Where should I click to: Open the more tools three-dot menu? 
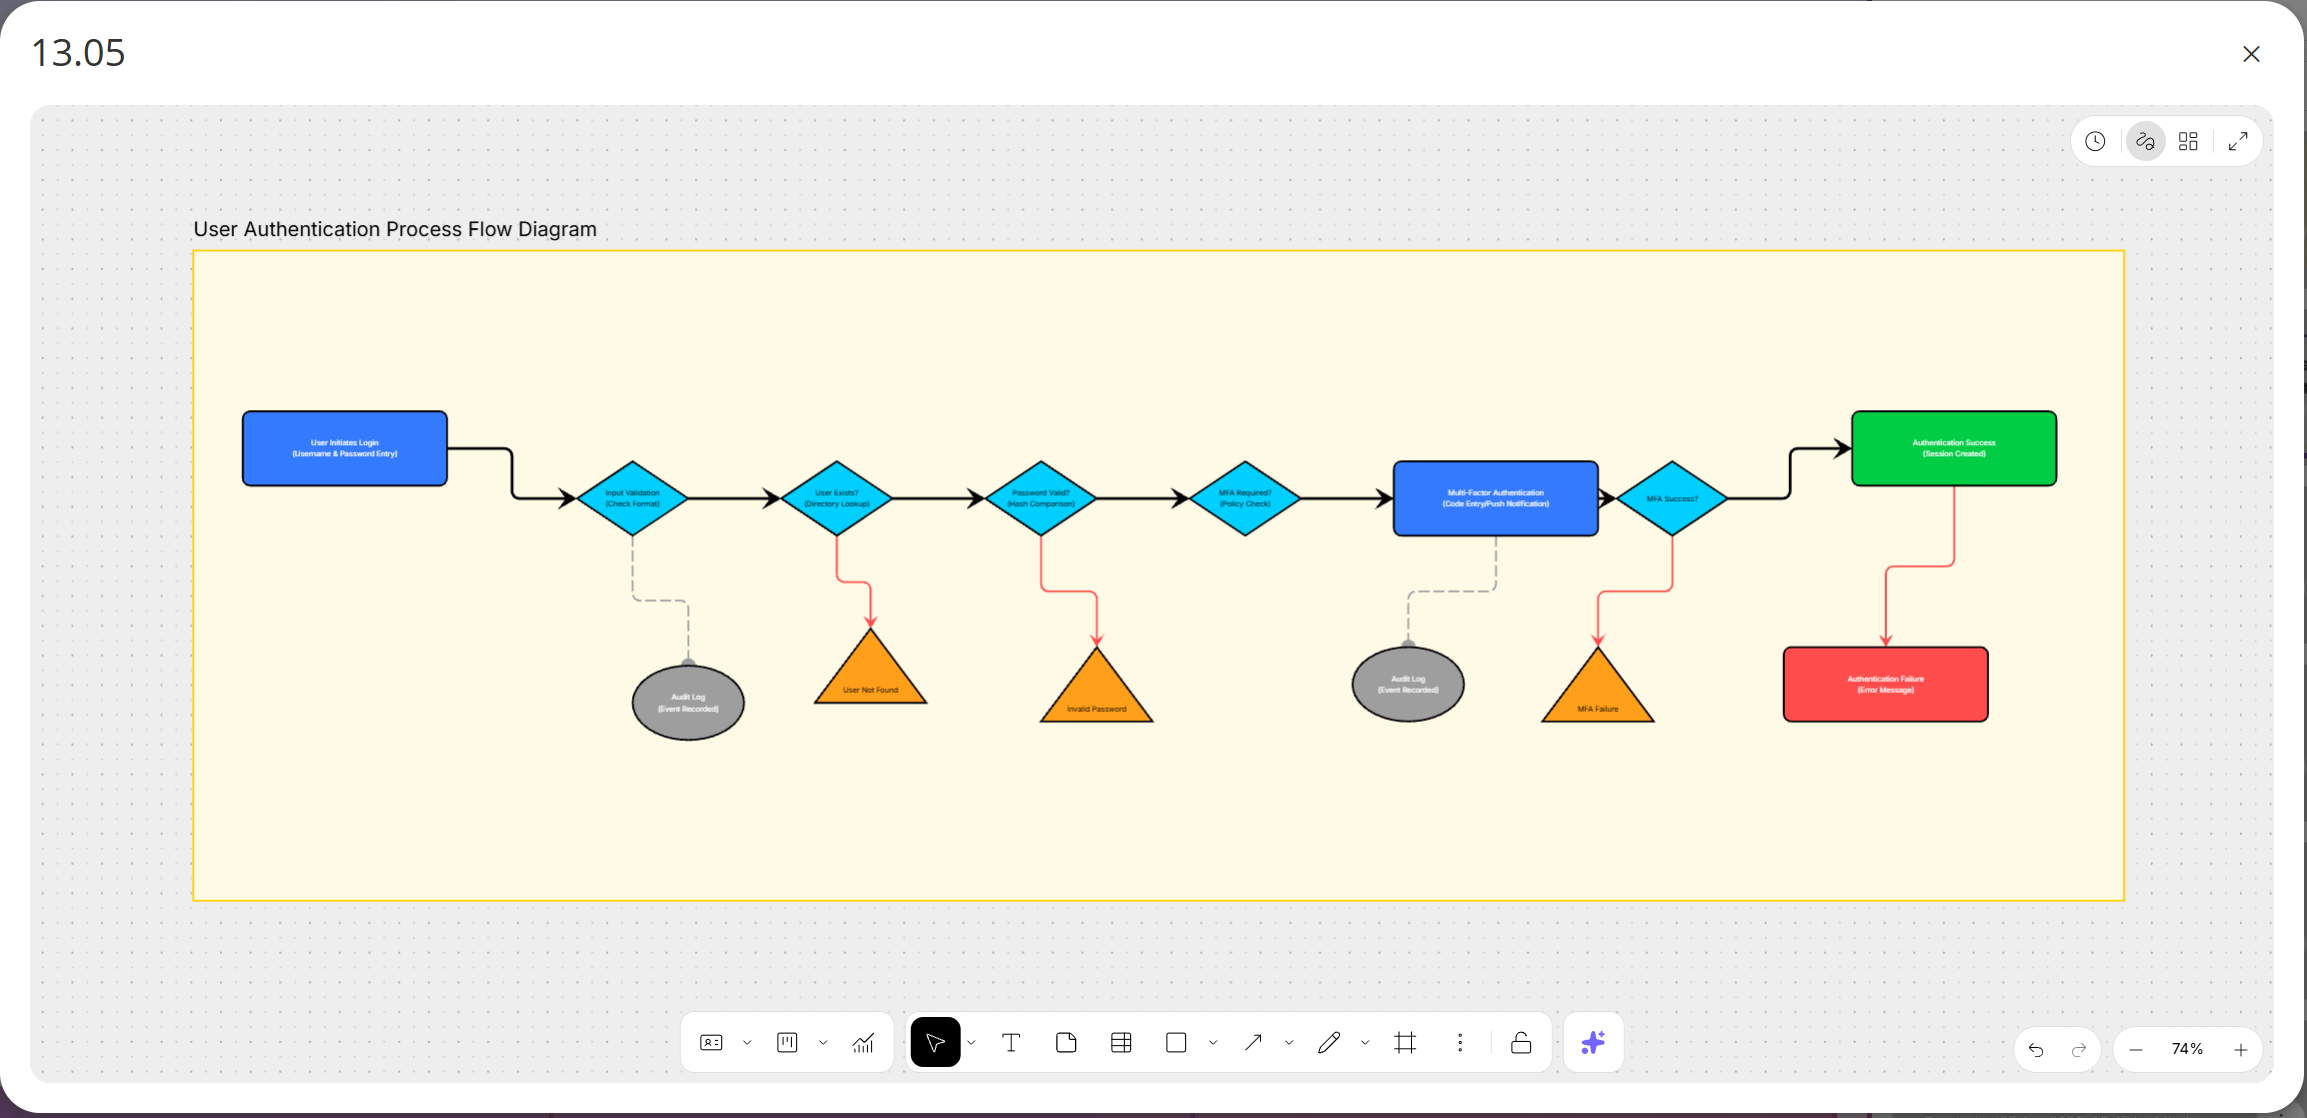point(1460,1043)
